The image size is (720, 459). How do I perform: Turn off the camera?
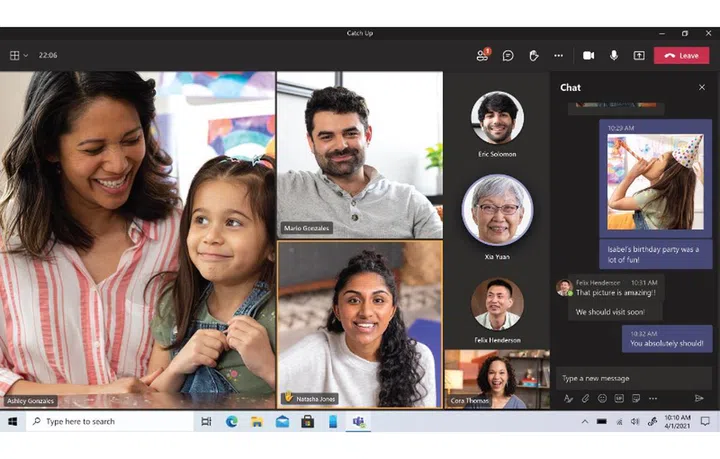coord(589,56)
